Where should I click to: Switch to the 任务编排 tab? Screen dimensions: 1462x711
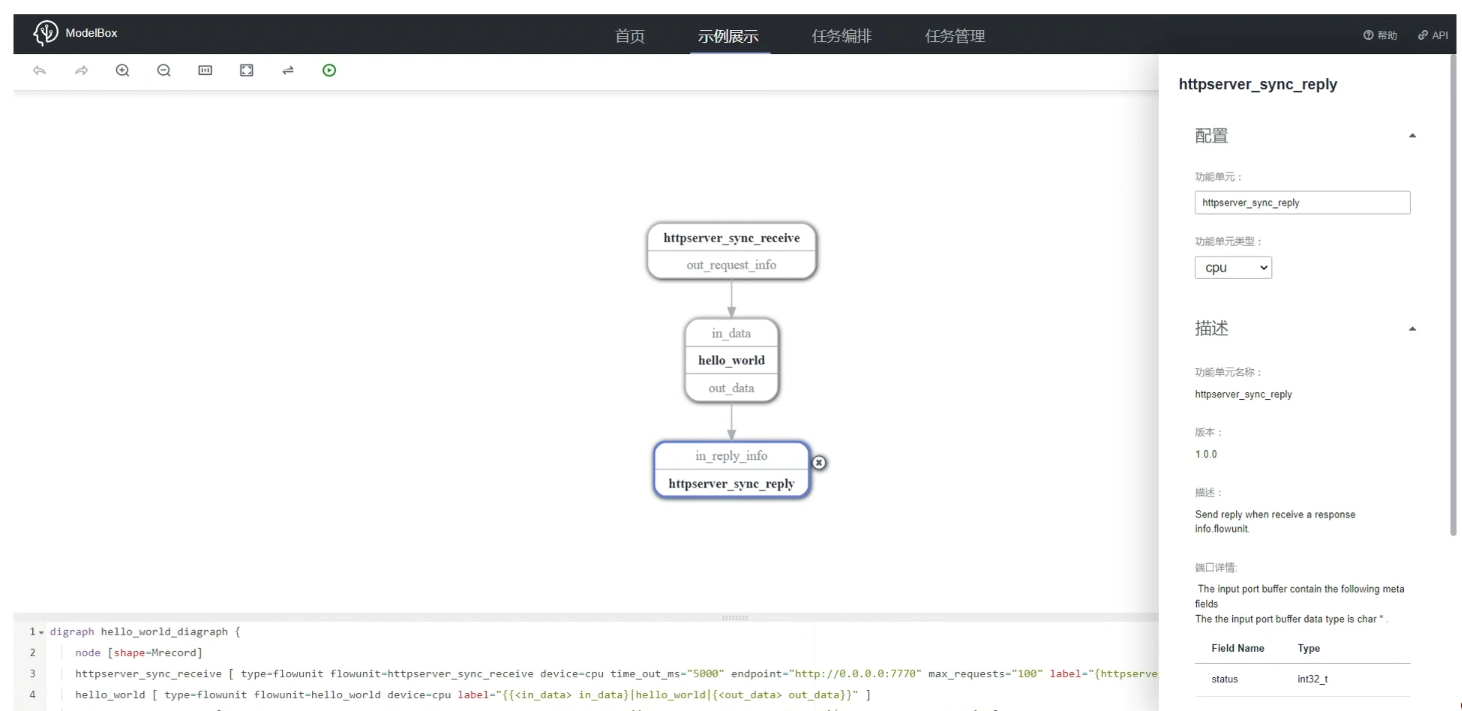point(841,36)
